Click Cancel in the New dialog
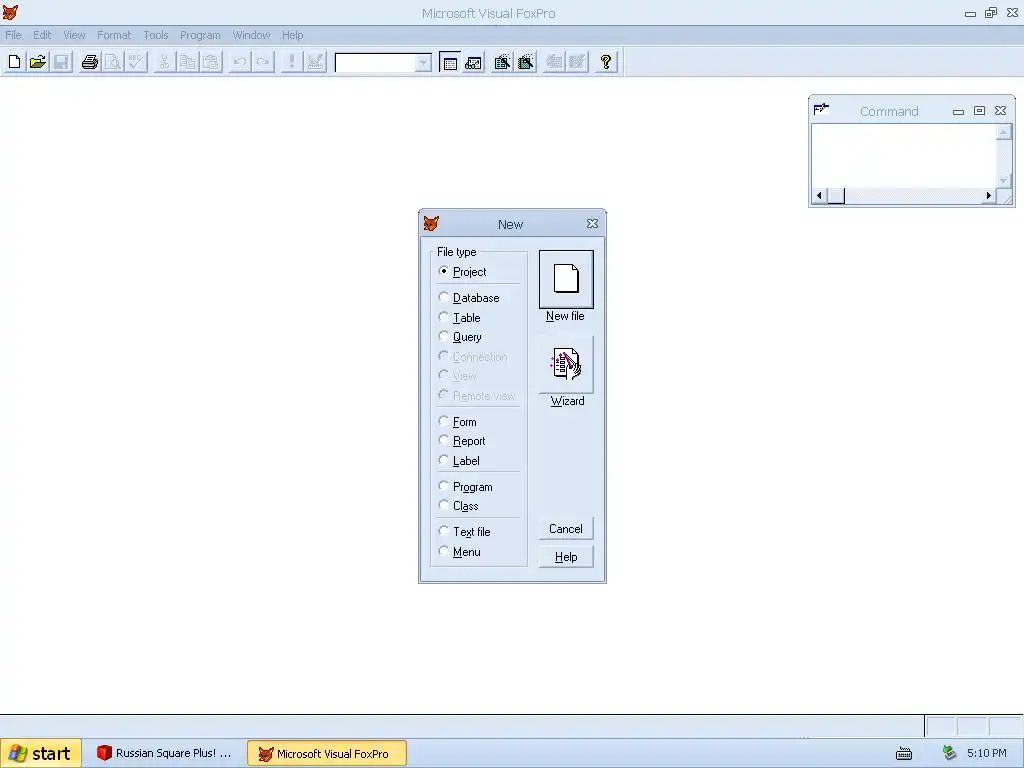 coord(566,529)
